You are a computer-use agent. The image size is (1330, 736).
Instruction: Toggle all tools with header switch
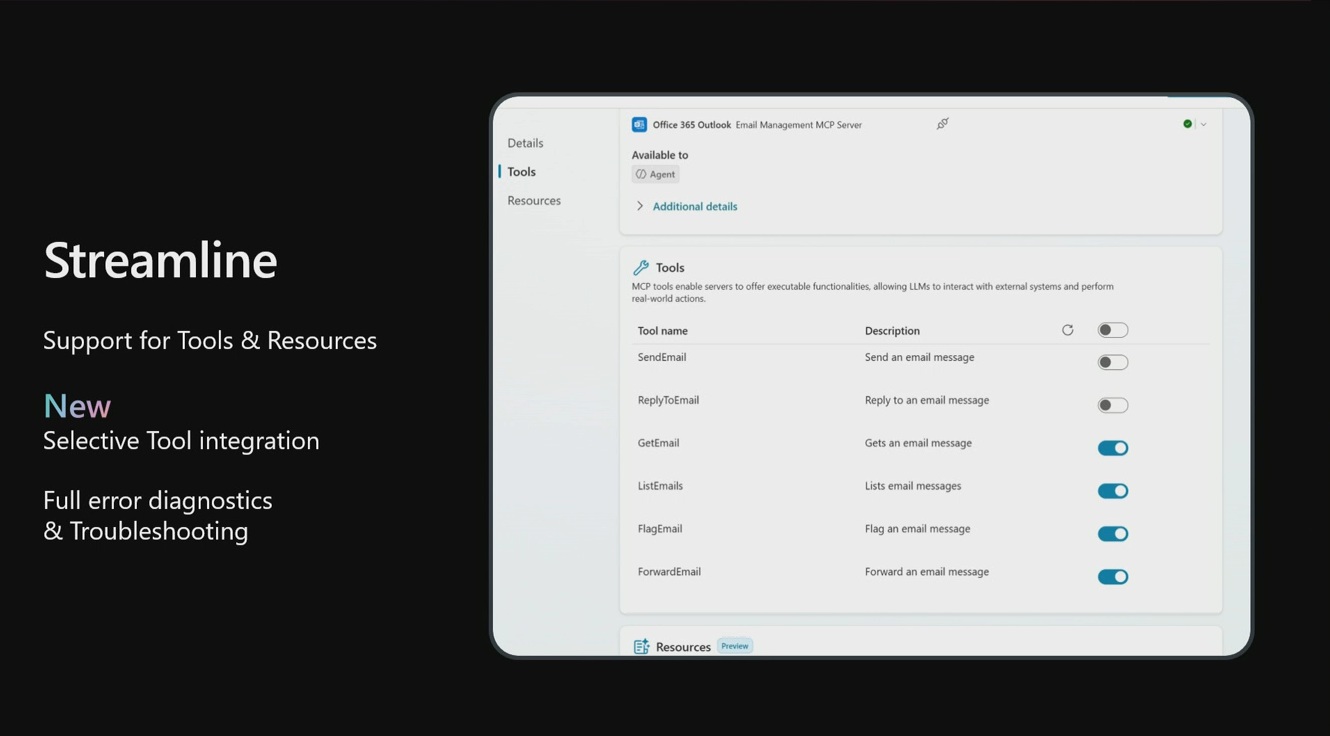pyautogui.click(x=1112, y=330)
